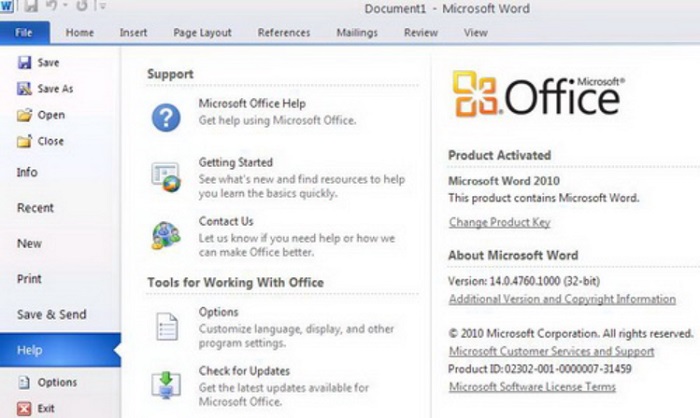The image size is (700, 418).
Task: Open the Quick Access Toolbar customize dropdown
Action: click(x=102, y=6)
